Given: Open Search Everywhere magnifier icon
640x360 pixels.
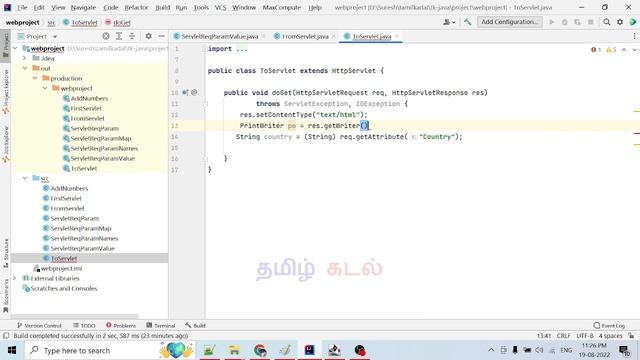Looking at the screenshot, I should click(607, 22).
